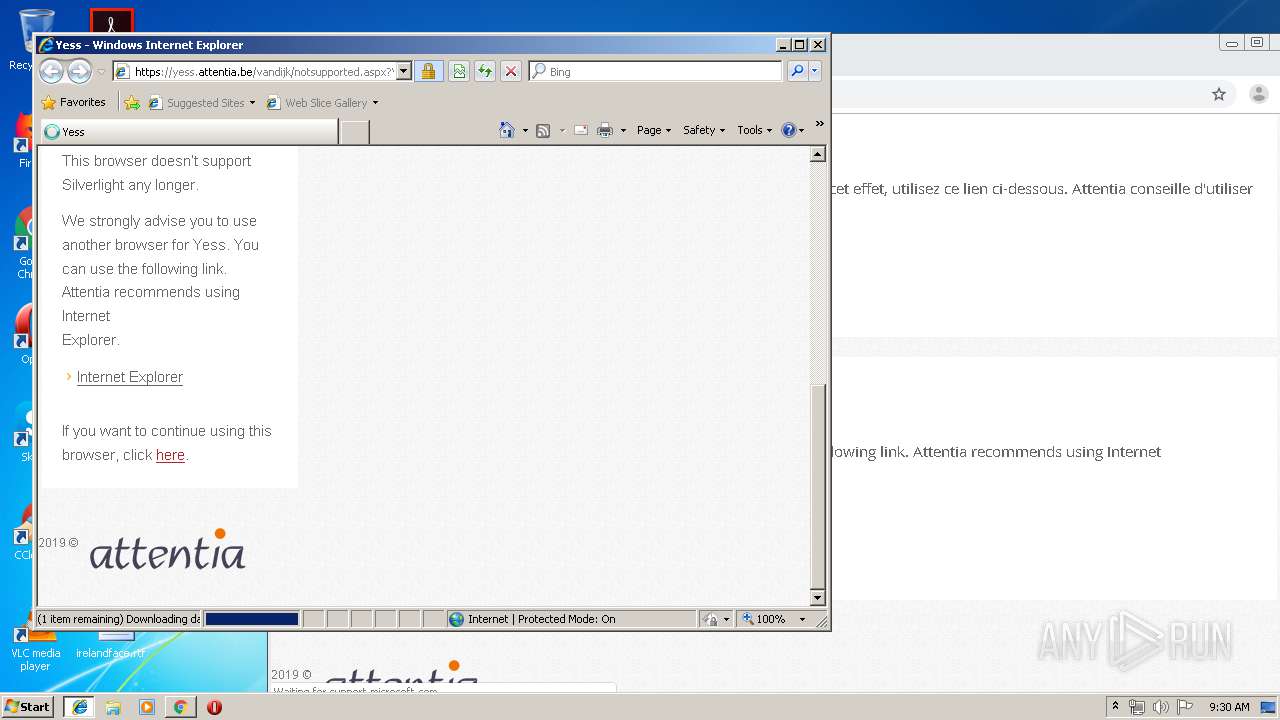This screenshot has height=720, width=1280.
Task: Open the Safety menu
Action: point(704,130)
